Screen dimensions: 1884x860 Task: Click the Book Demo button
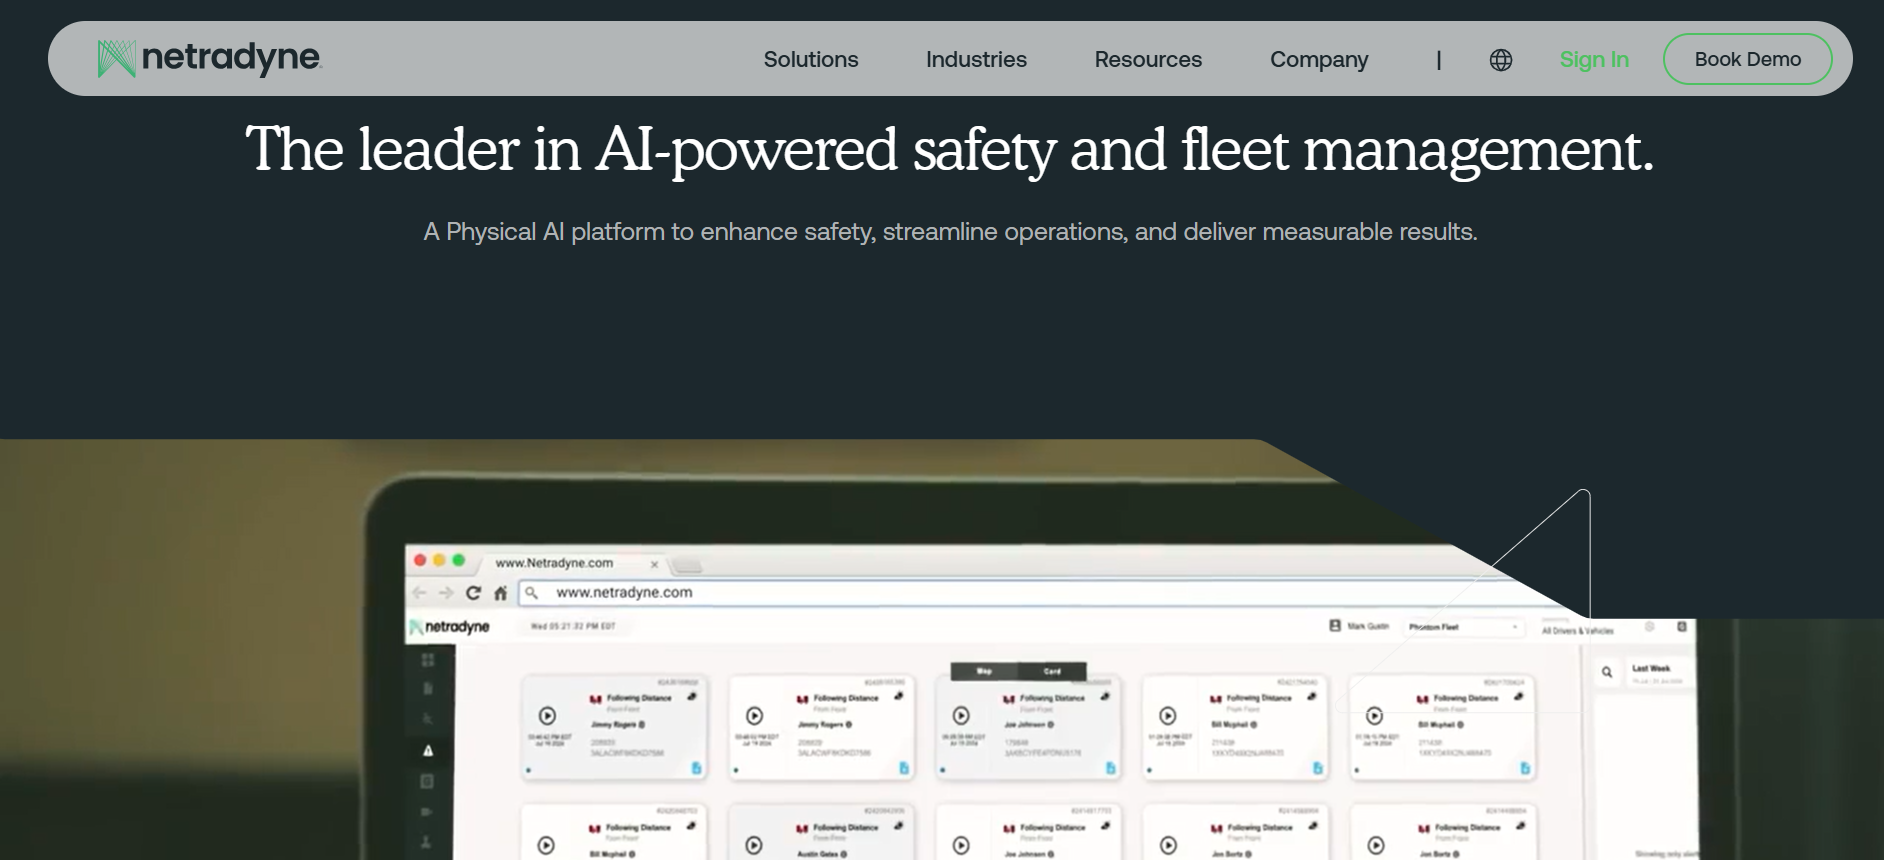(x=1747, y=59)
